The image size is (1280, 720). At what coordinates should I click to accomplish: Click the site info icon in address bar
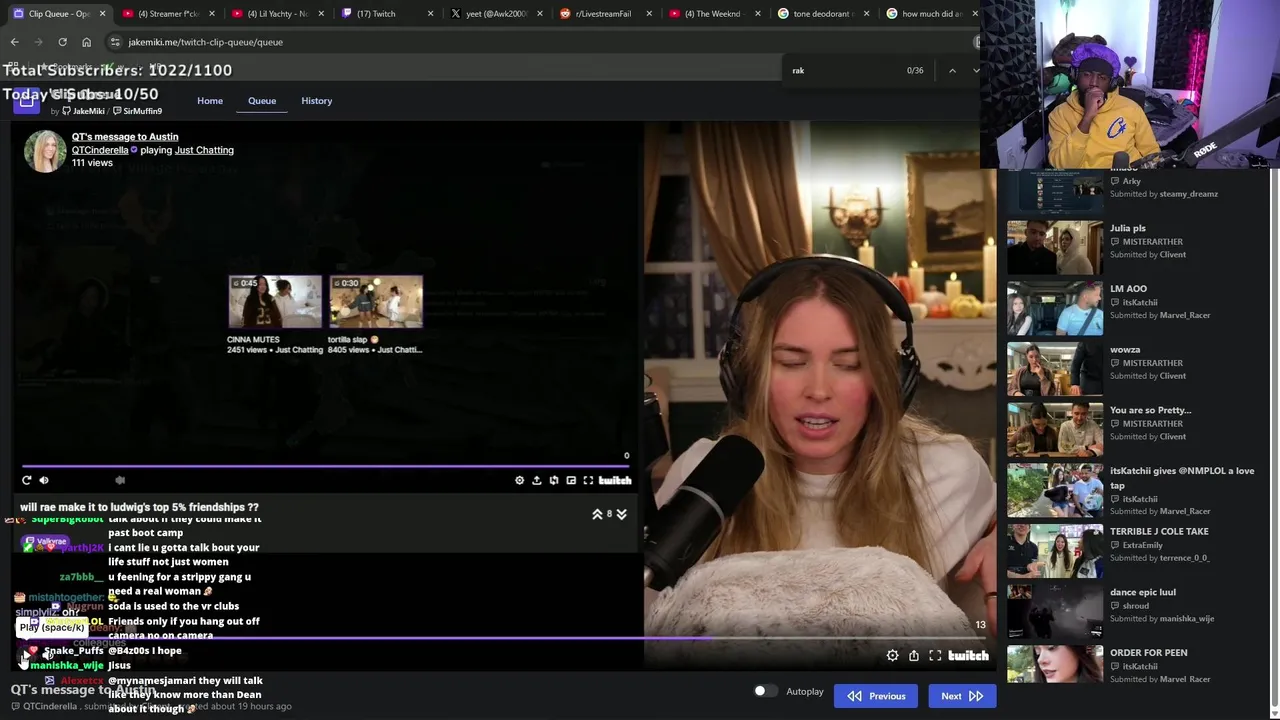click(115, 42)
